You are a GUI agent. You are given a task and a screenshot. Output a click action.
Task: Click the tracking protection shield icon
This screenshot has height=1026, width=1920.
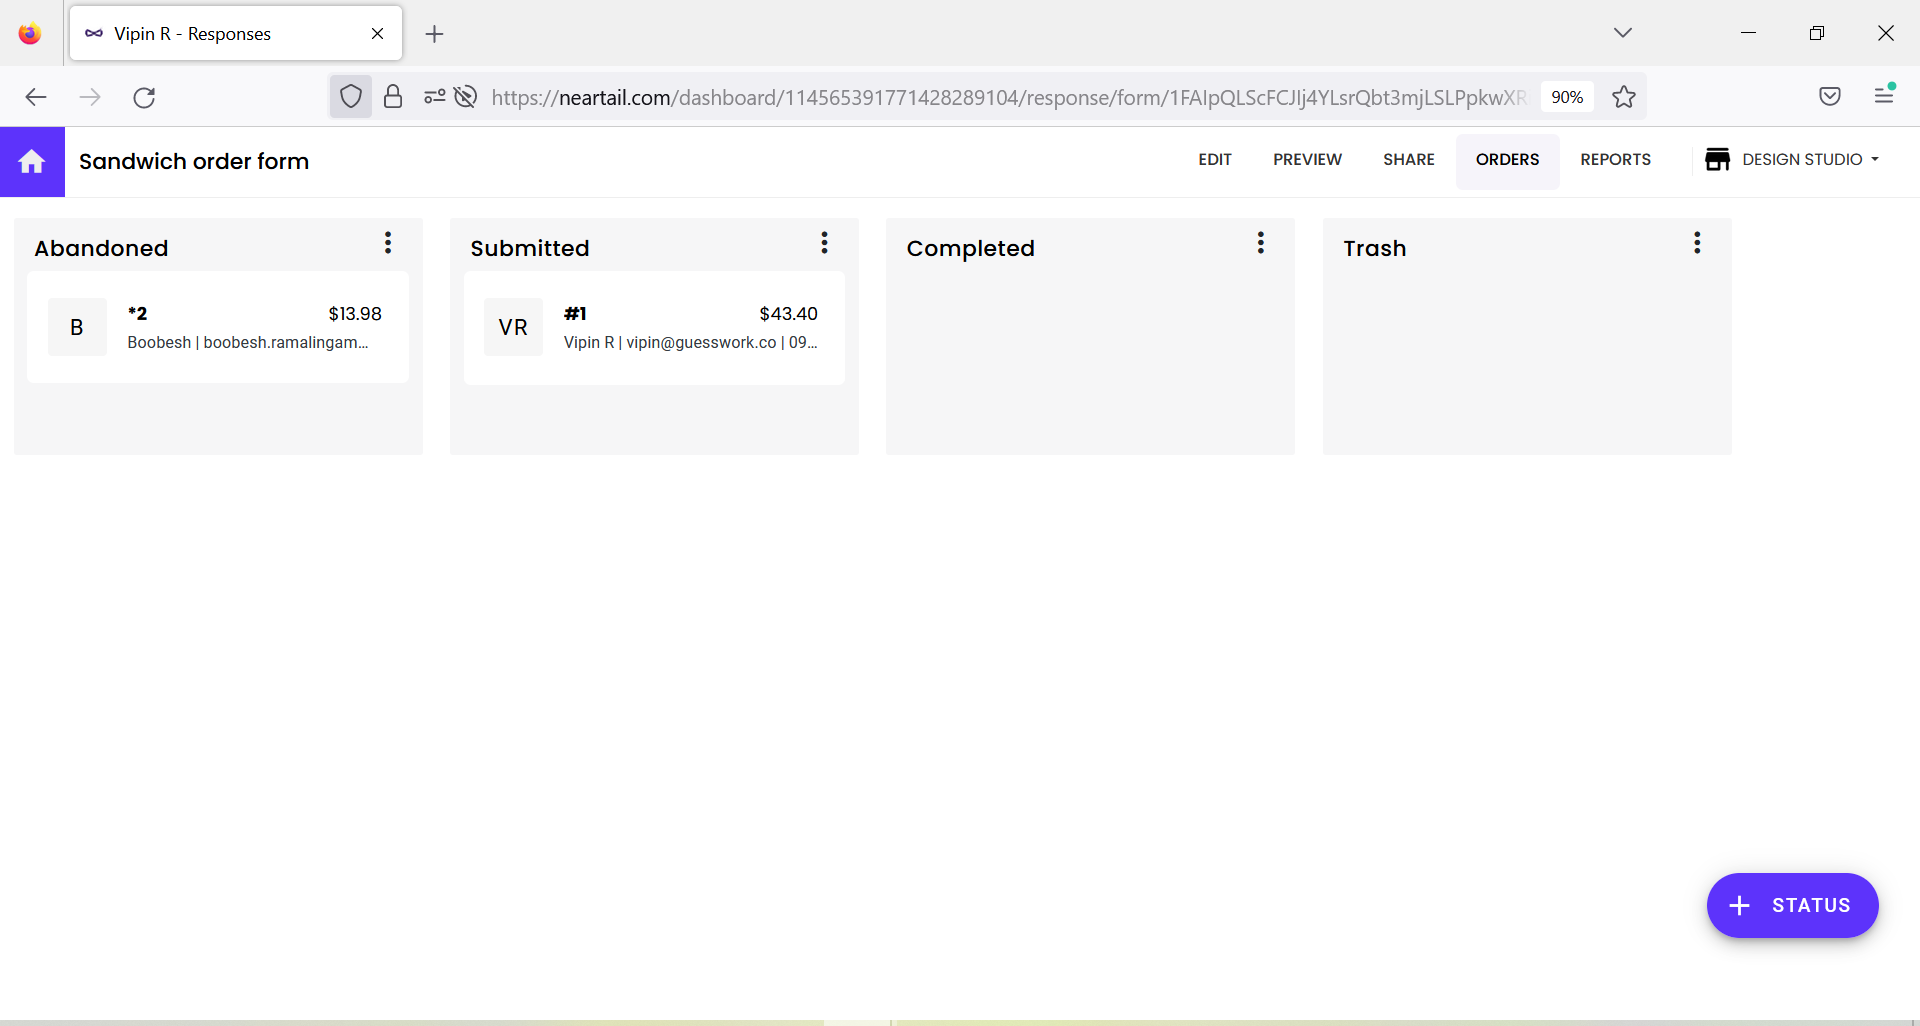350,96
